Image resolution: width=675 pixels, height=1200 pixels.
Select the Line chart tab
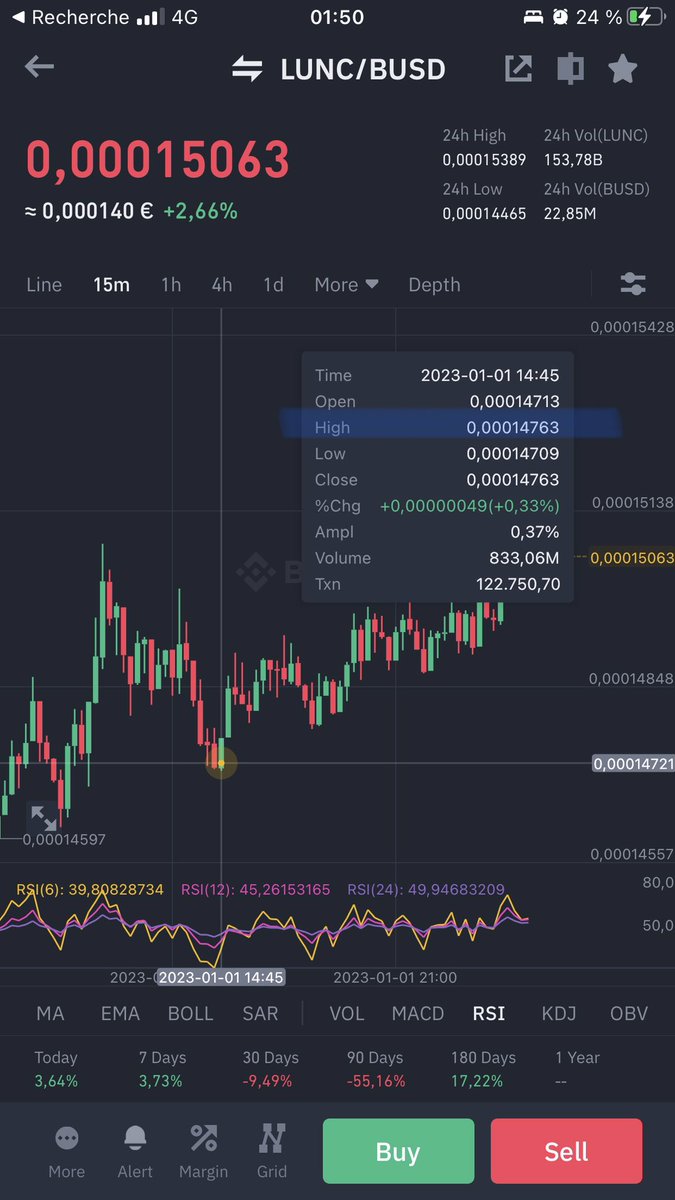click(44, 285)
